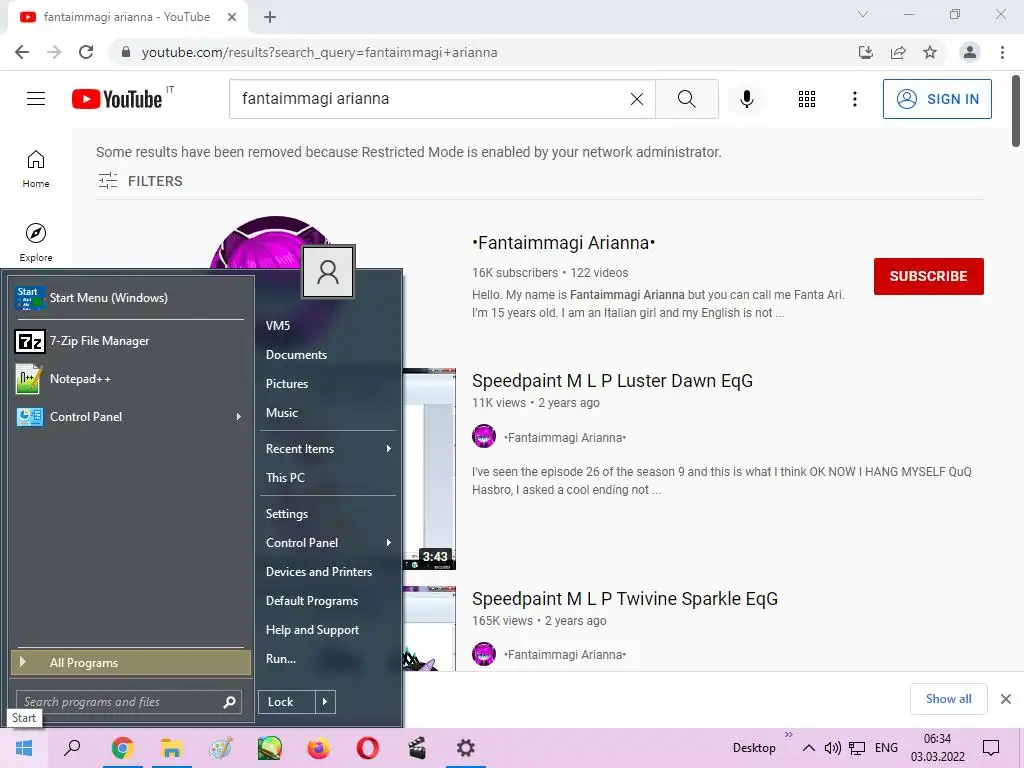Click Search programs and files box
1024x768 pixels.
(x=129, y=702)
